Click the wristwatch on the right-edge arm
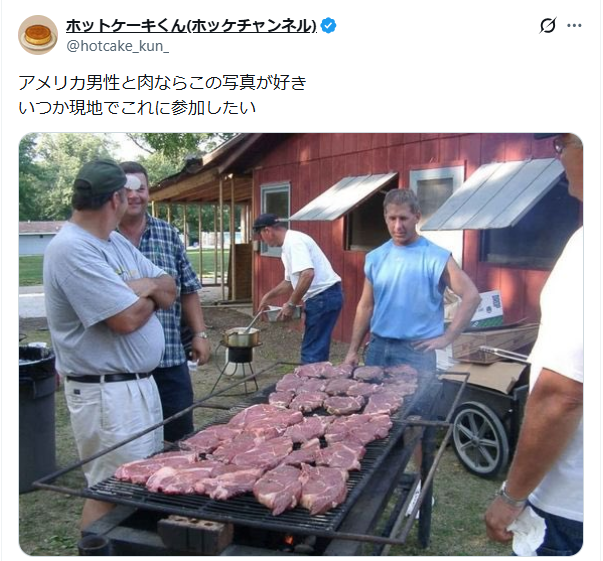603x561 pixels. (x=511, y=496)
